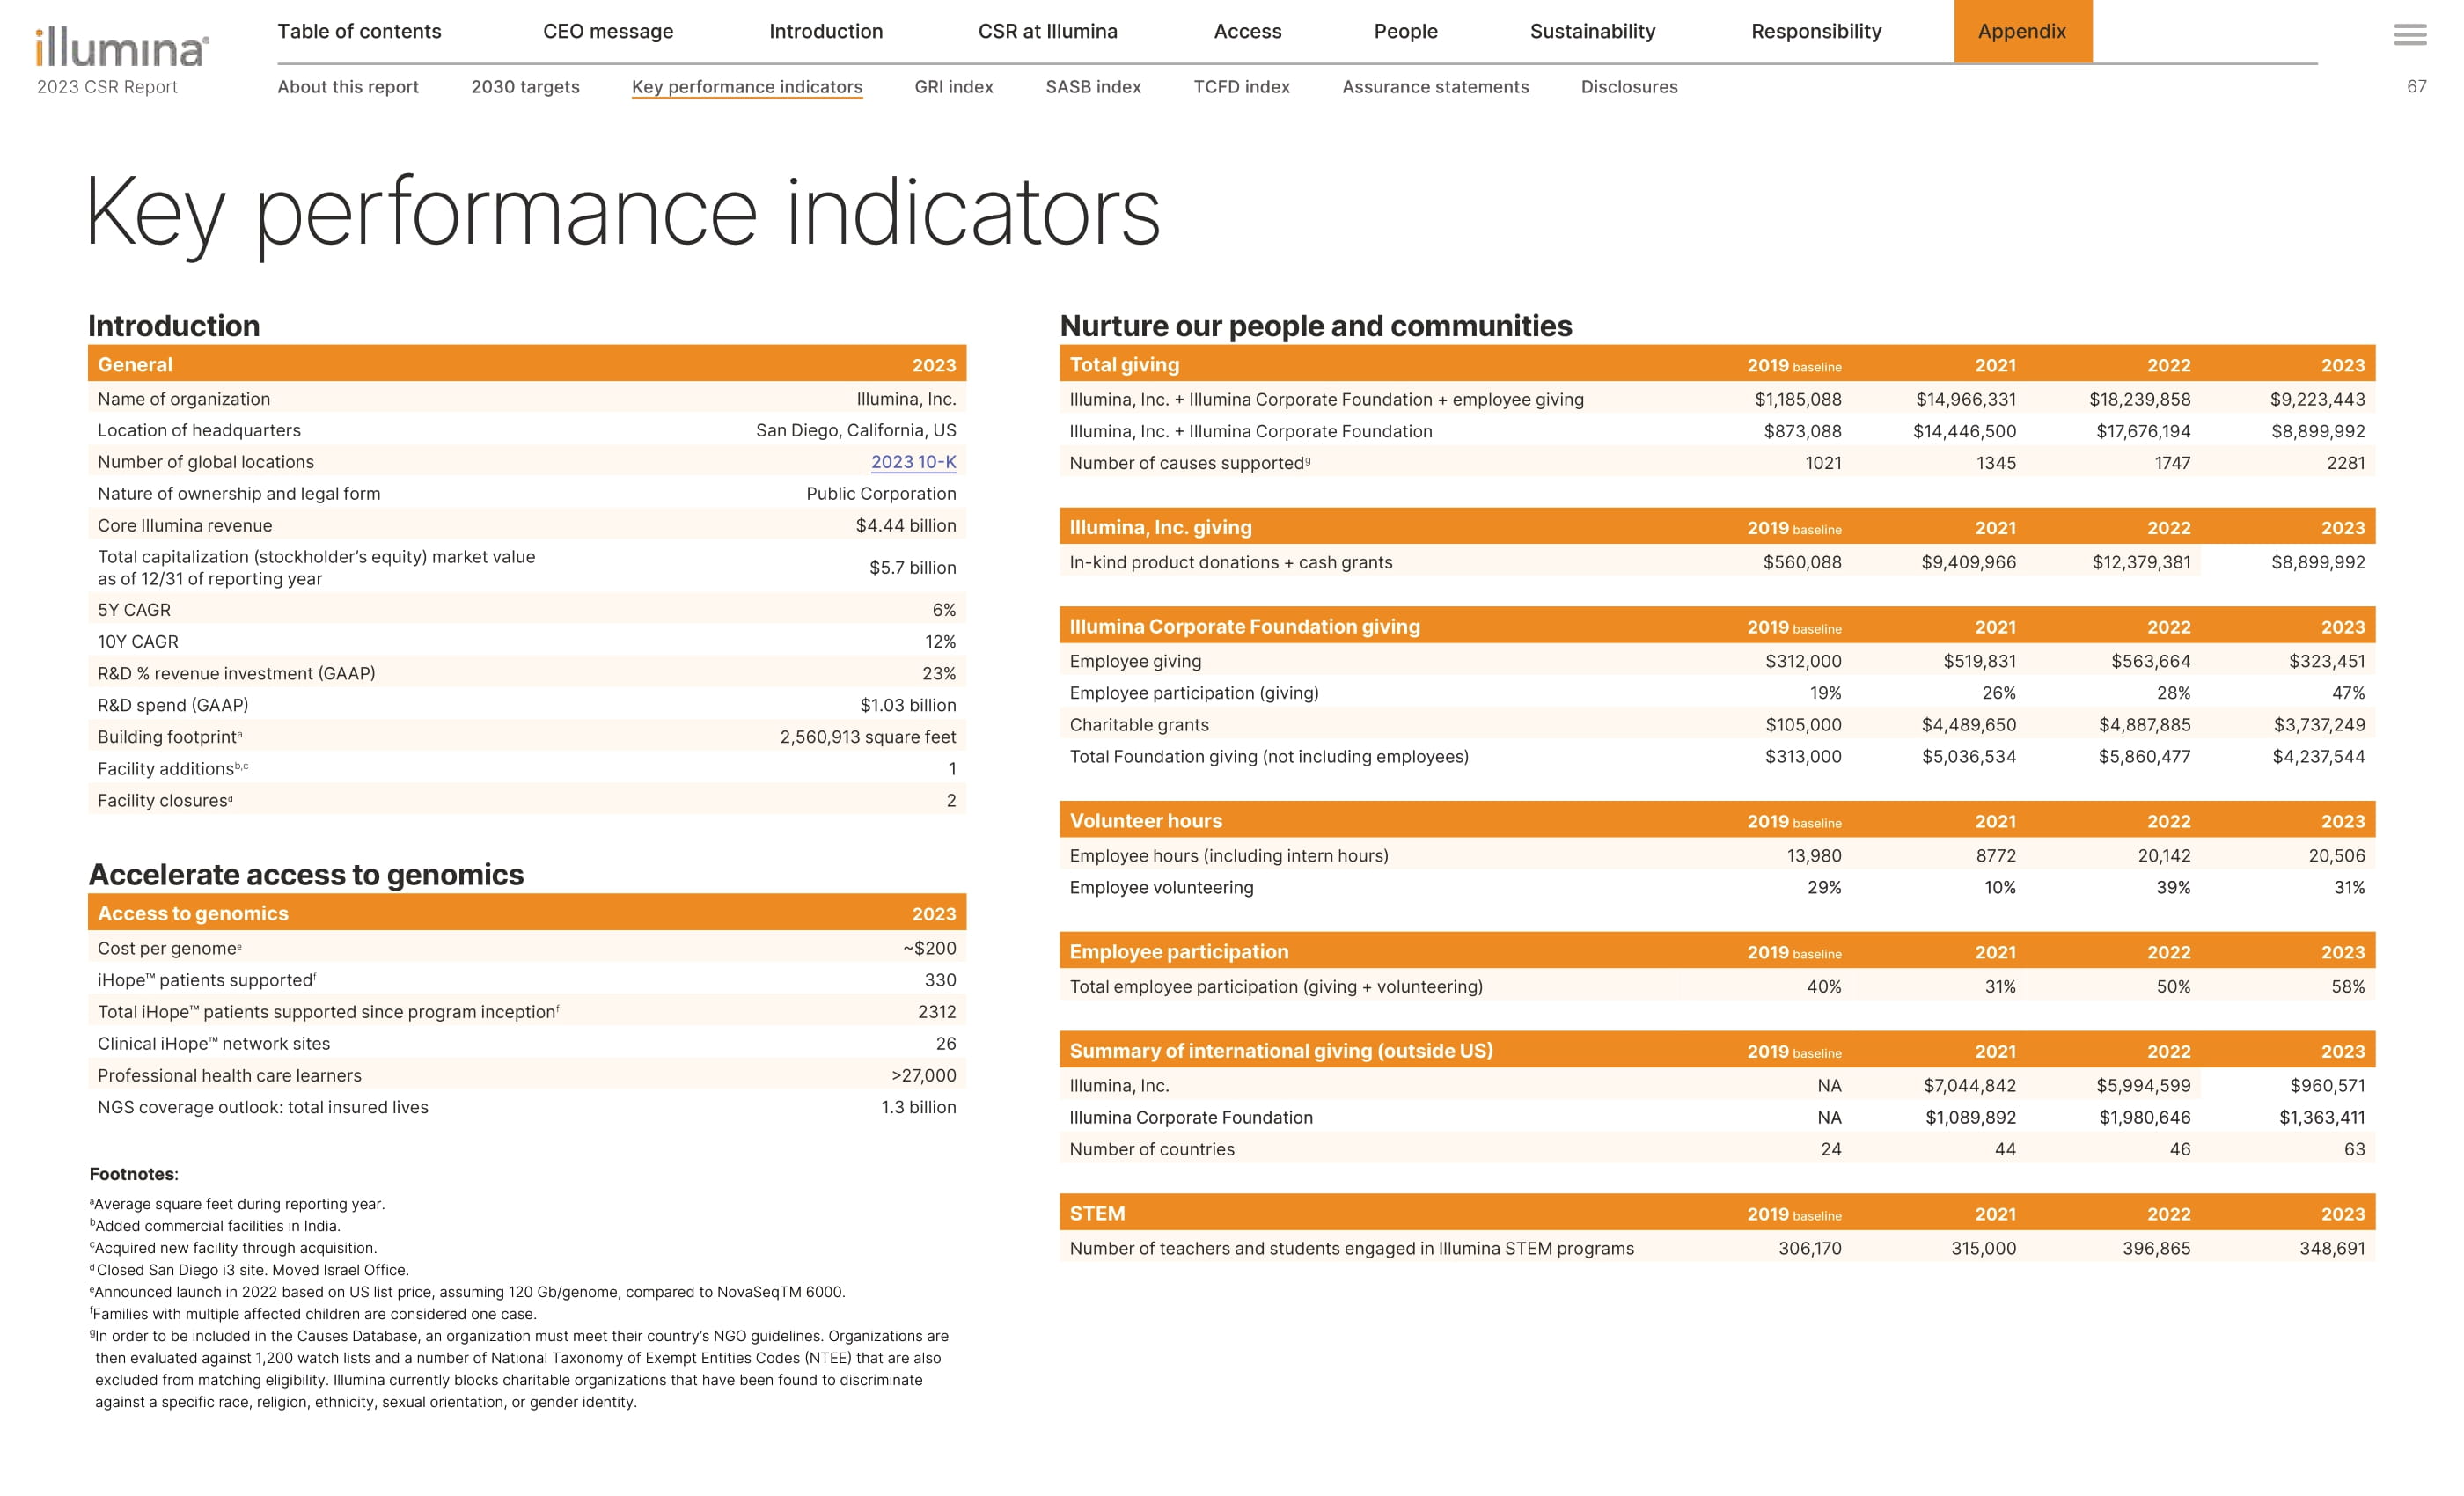View the Assurance statements section

tap(1434, 87)
